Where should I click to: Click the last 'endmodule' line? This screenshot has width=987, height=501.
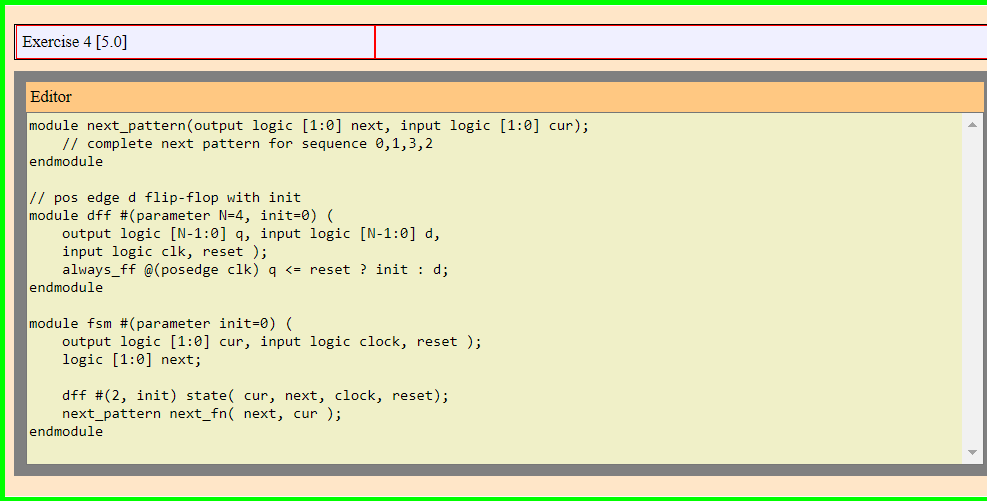coord(66,432)
